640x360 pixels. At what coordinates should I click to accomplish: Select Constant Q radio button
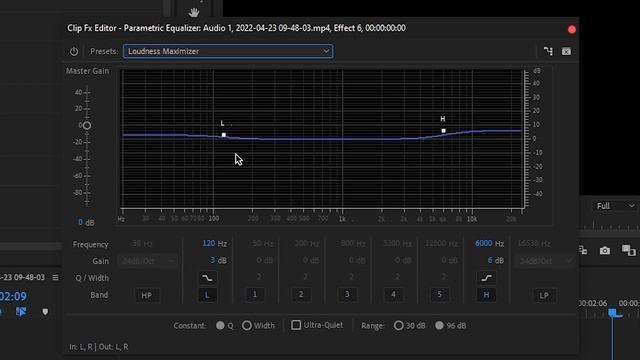click(x=220, y=325)
